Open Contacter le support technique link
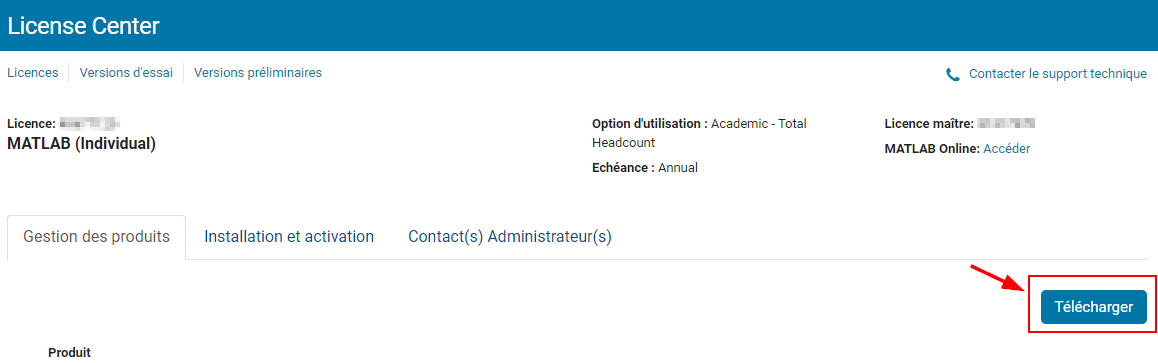The width and height of the screenshot is (1158, 363). coord(1058,74)
